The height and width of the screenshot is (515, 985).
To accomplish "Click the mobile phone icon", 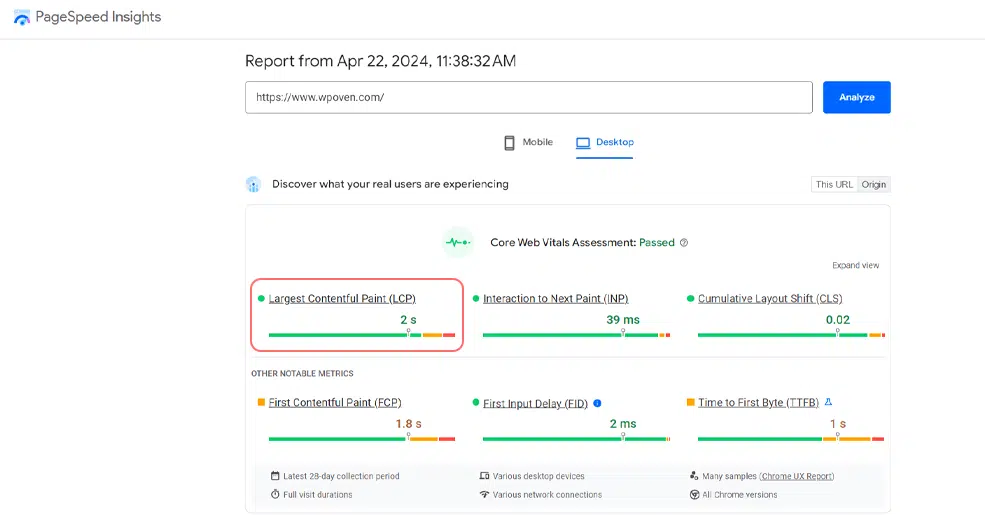I will pos(509,143).
